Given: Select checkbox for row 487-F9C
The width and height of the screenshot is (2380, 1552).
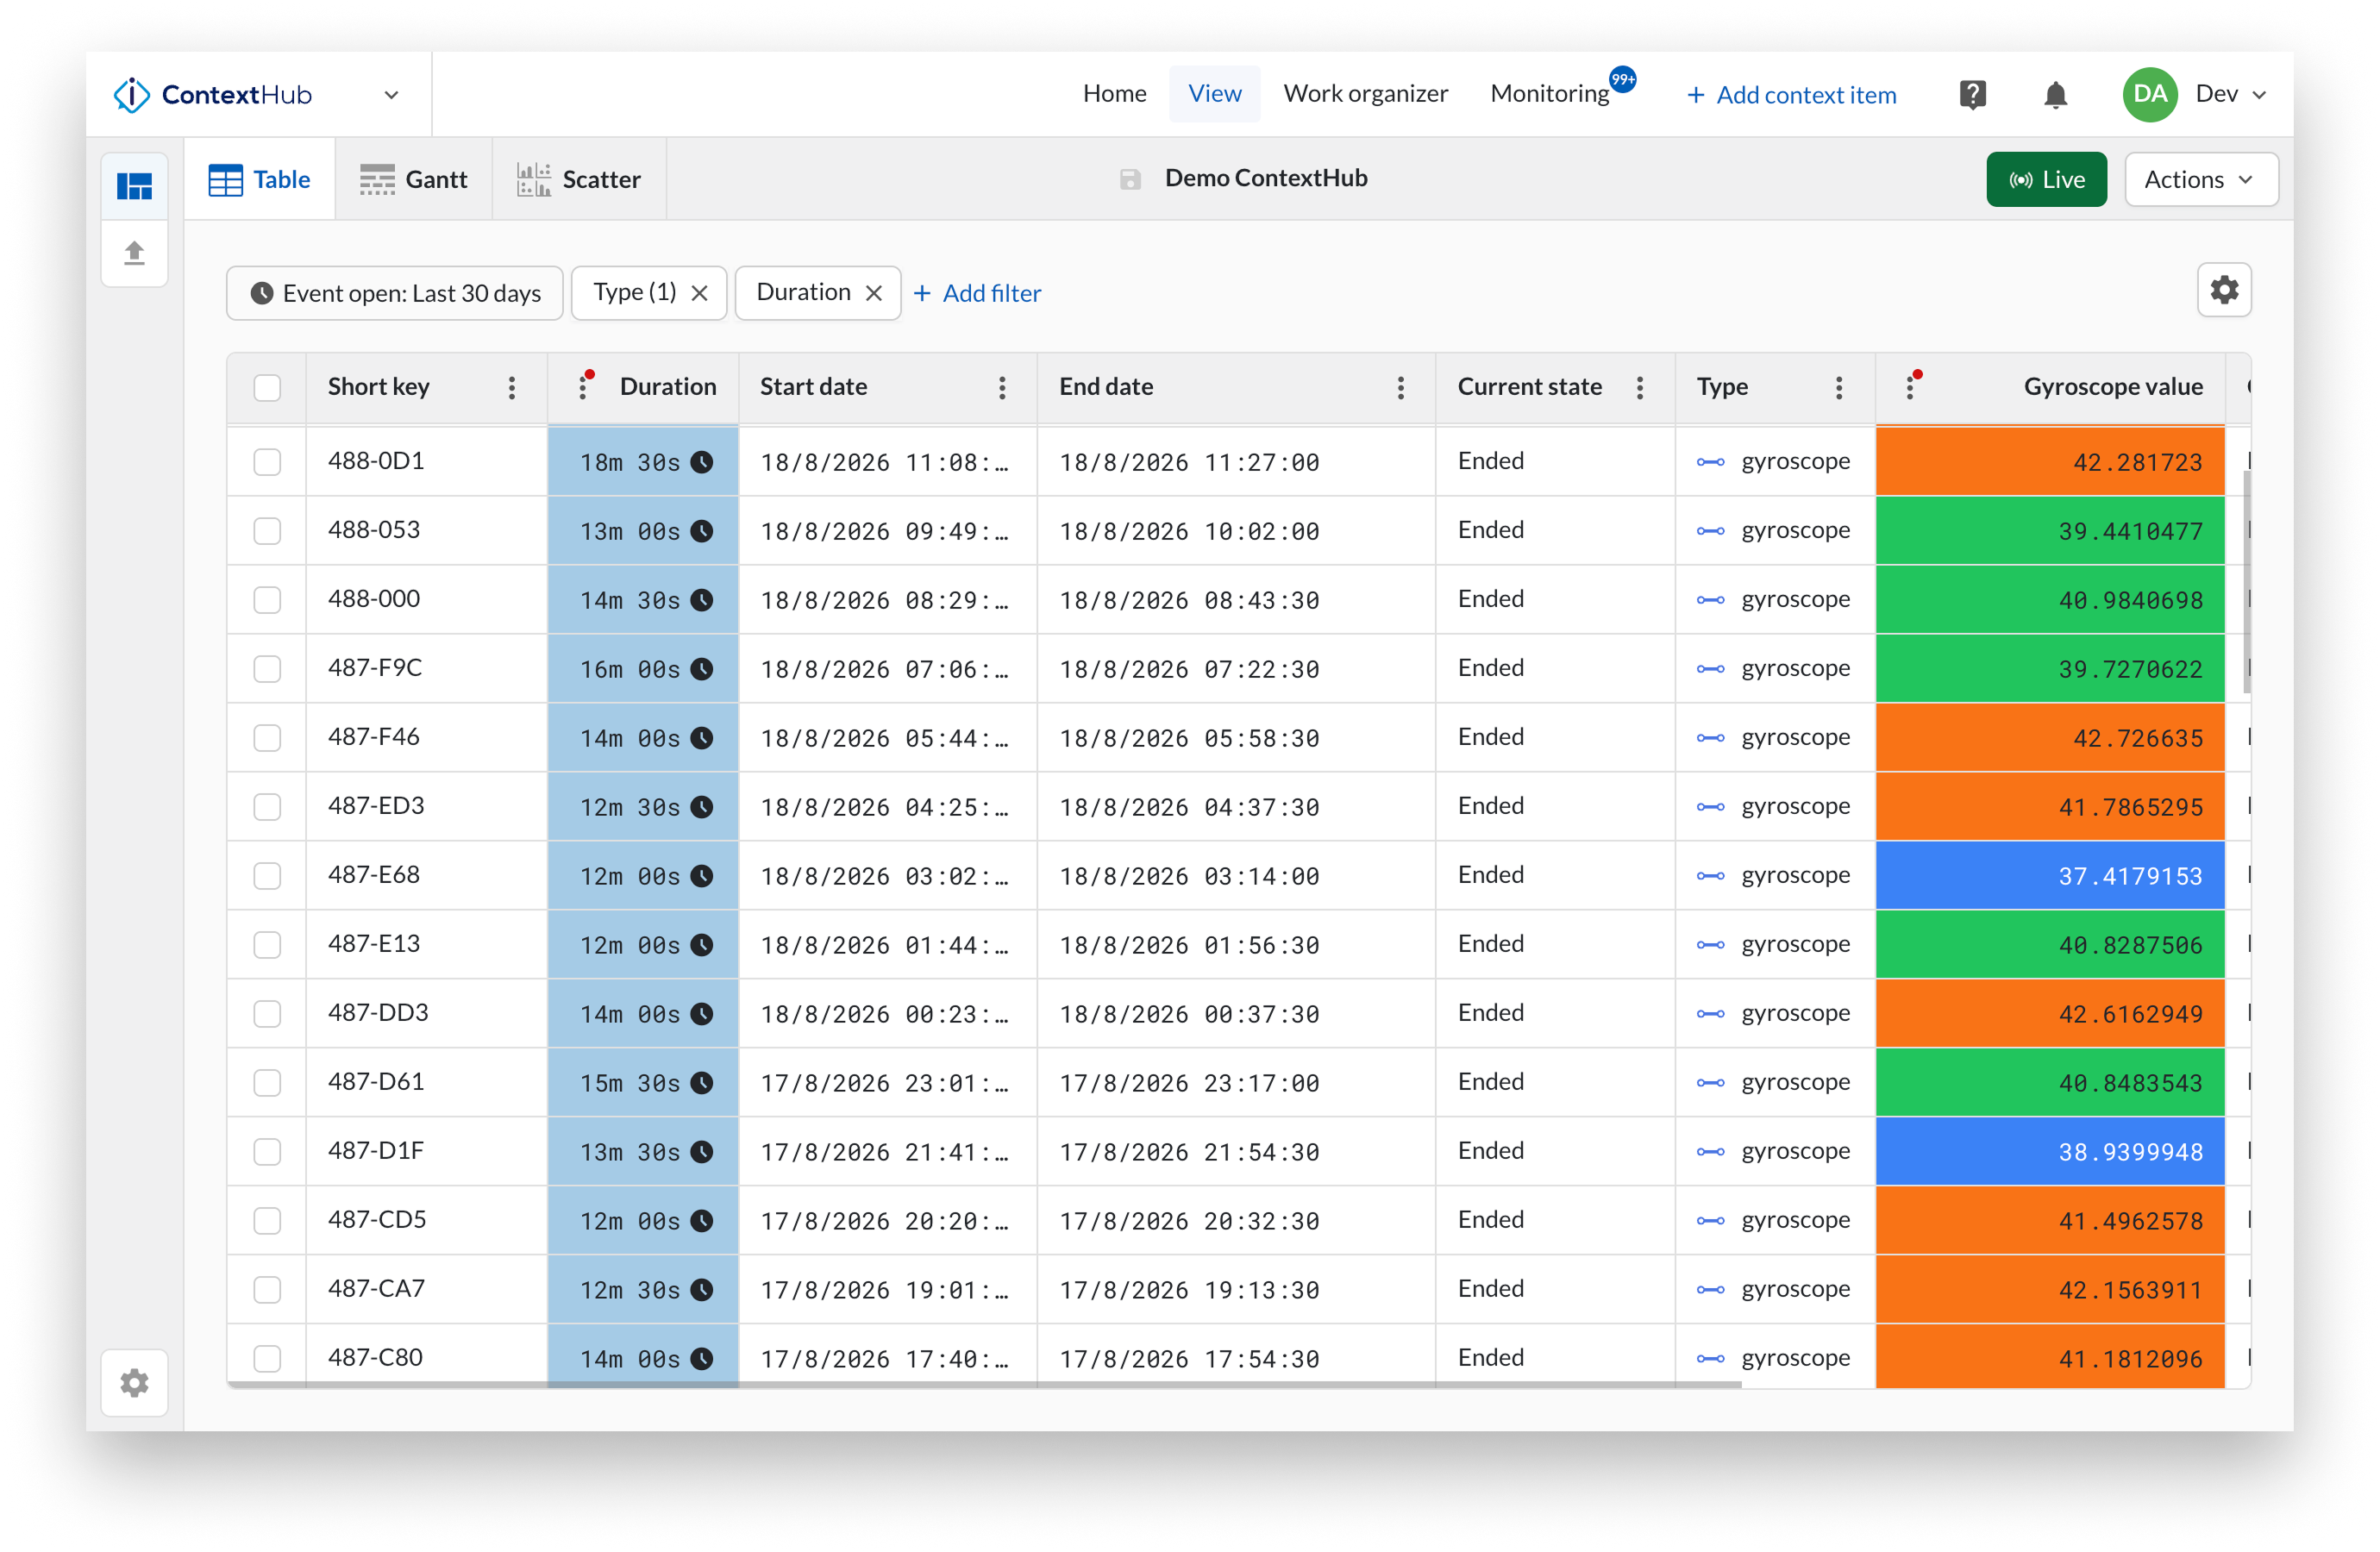Looking at the screenshot, I should [267, 669].
